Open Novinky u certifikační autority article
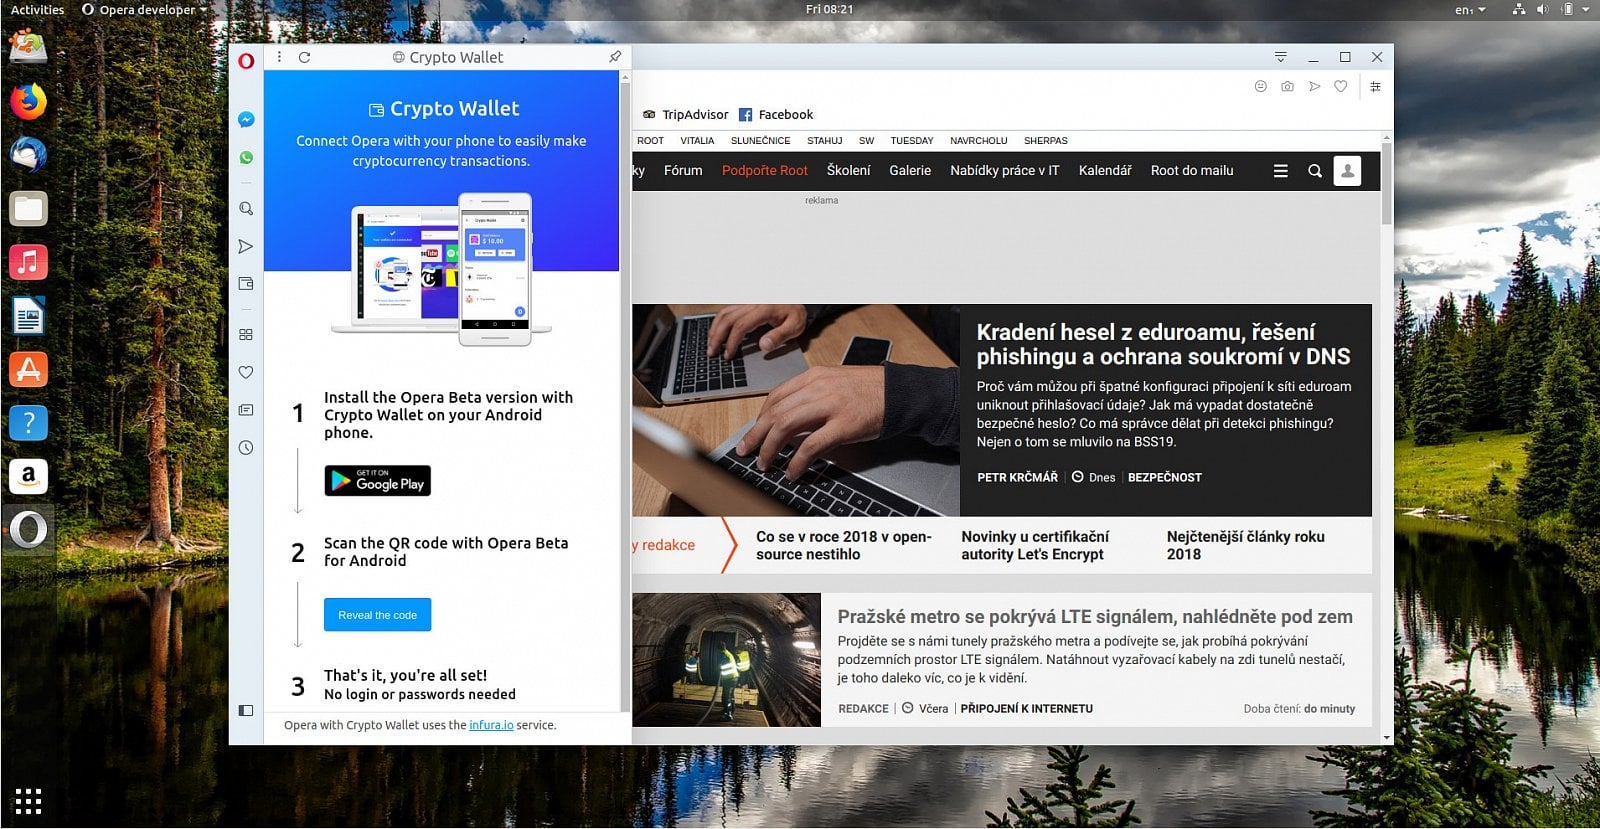Screen dimensions: 1600x829 click(1035, 545)
